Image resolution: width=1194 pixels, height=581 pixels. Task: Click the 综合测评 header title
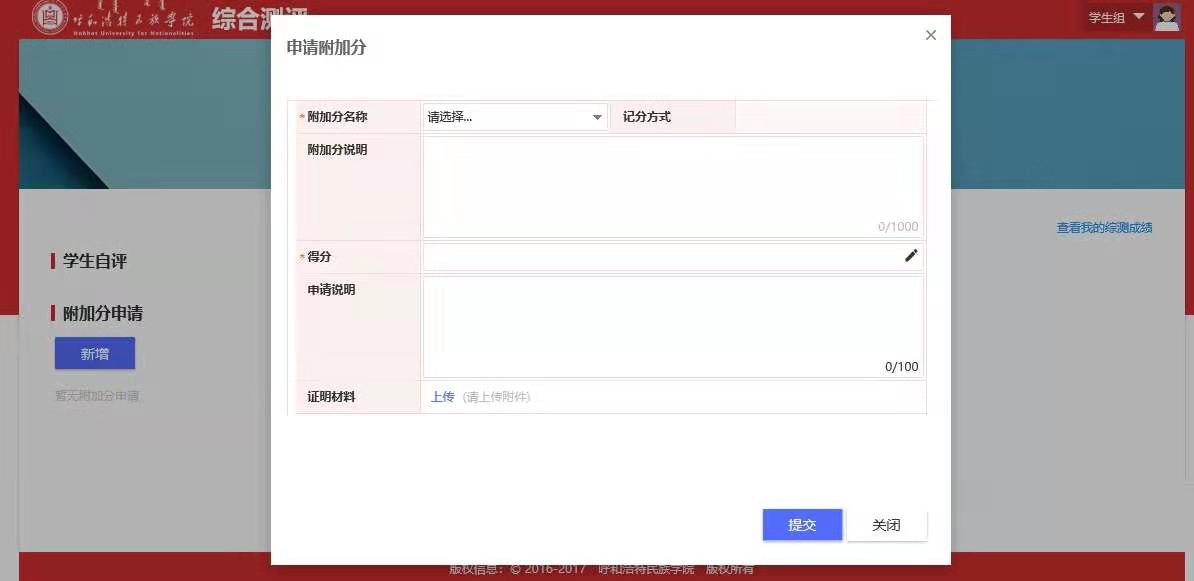coord(259,19)
